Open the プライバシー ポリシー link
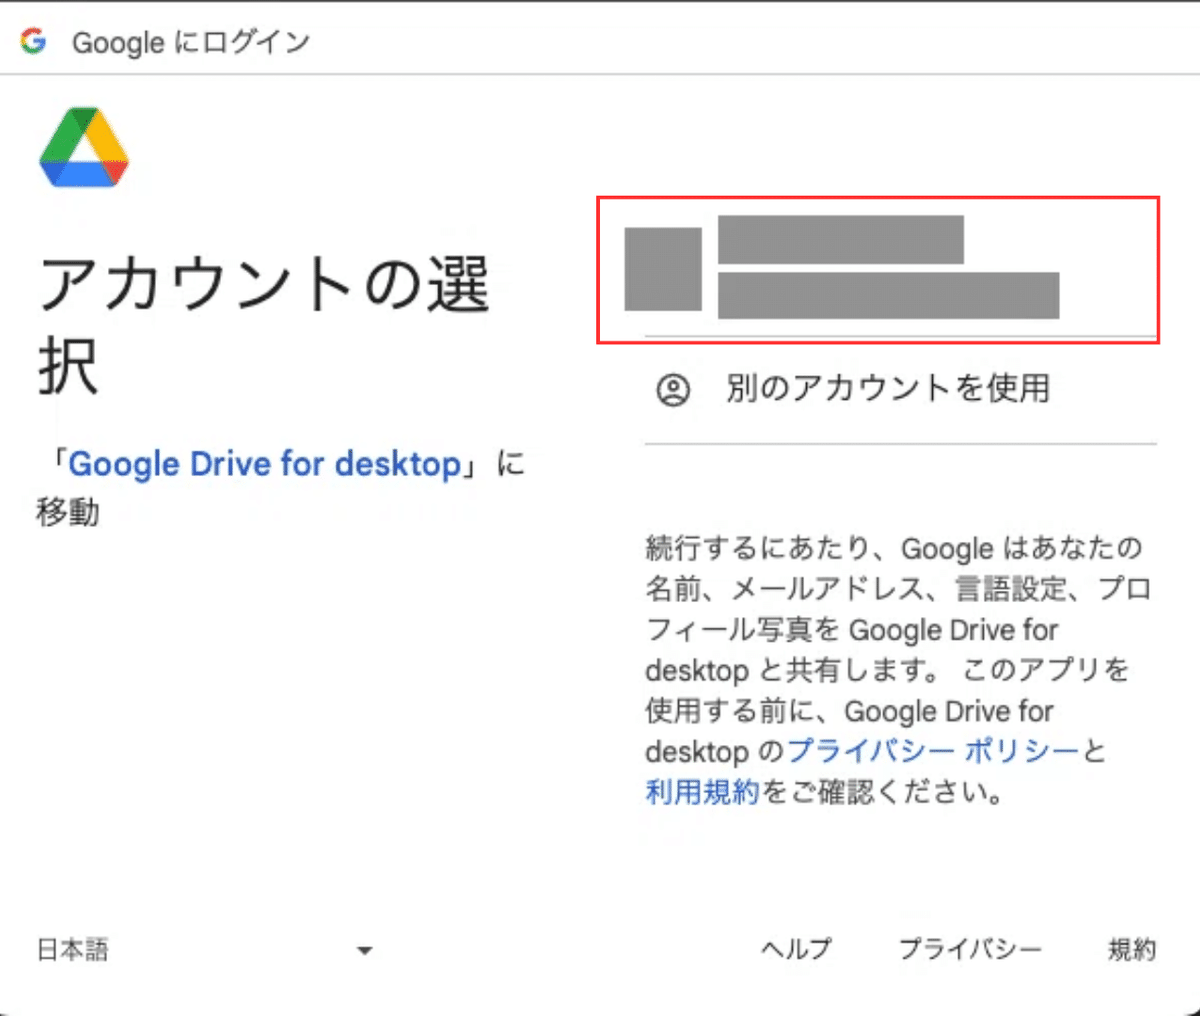 point(933,750)
